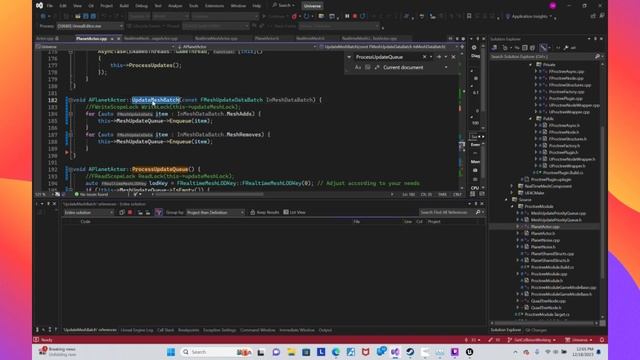Sort references by the Code column
Viewport: 640px width, 360px height.
coord(85,222)
